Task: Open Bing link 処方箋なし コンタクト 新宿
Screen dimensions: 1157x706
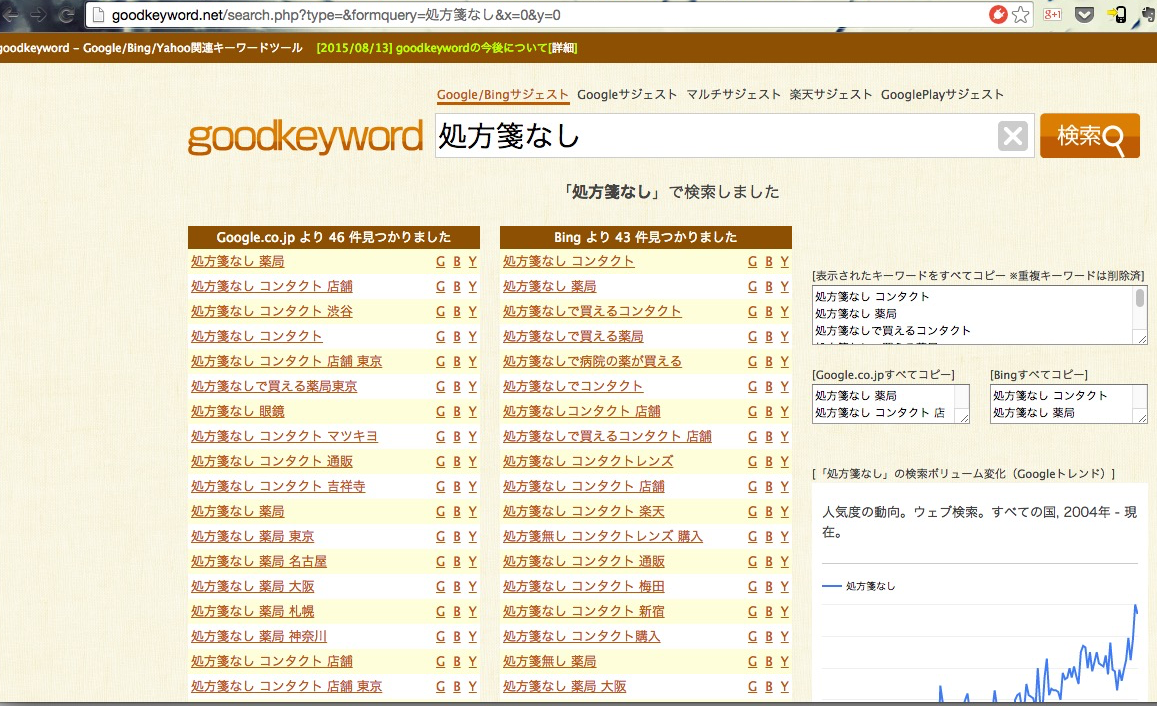Action: (x=584, y=612)
